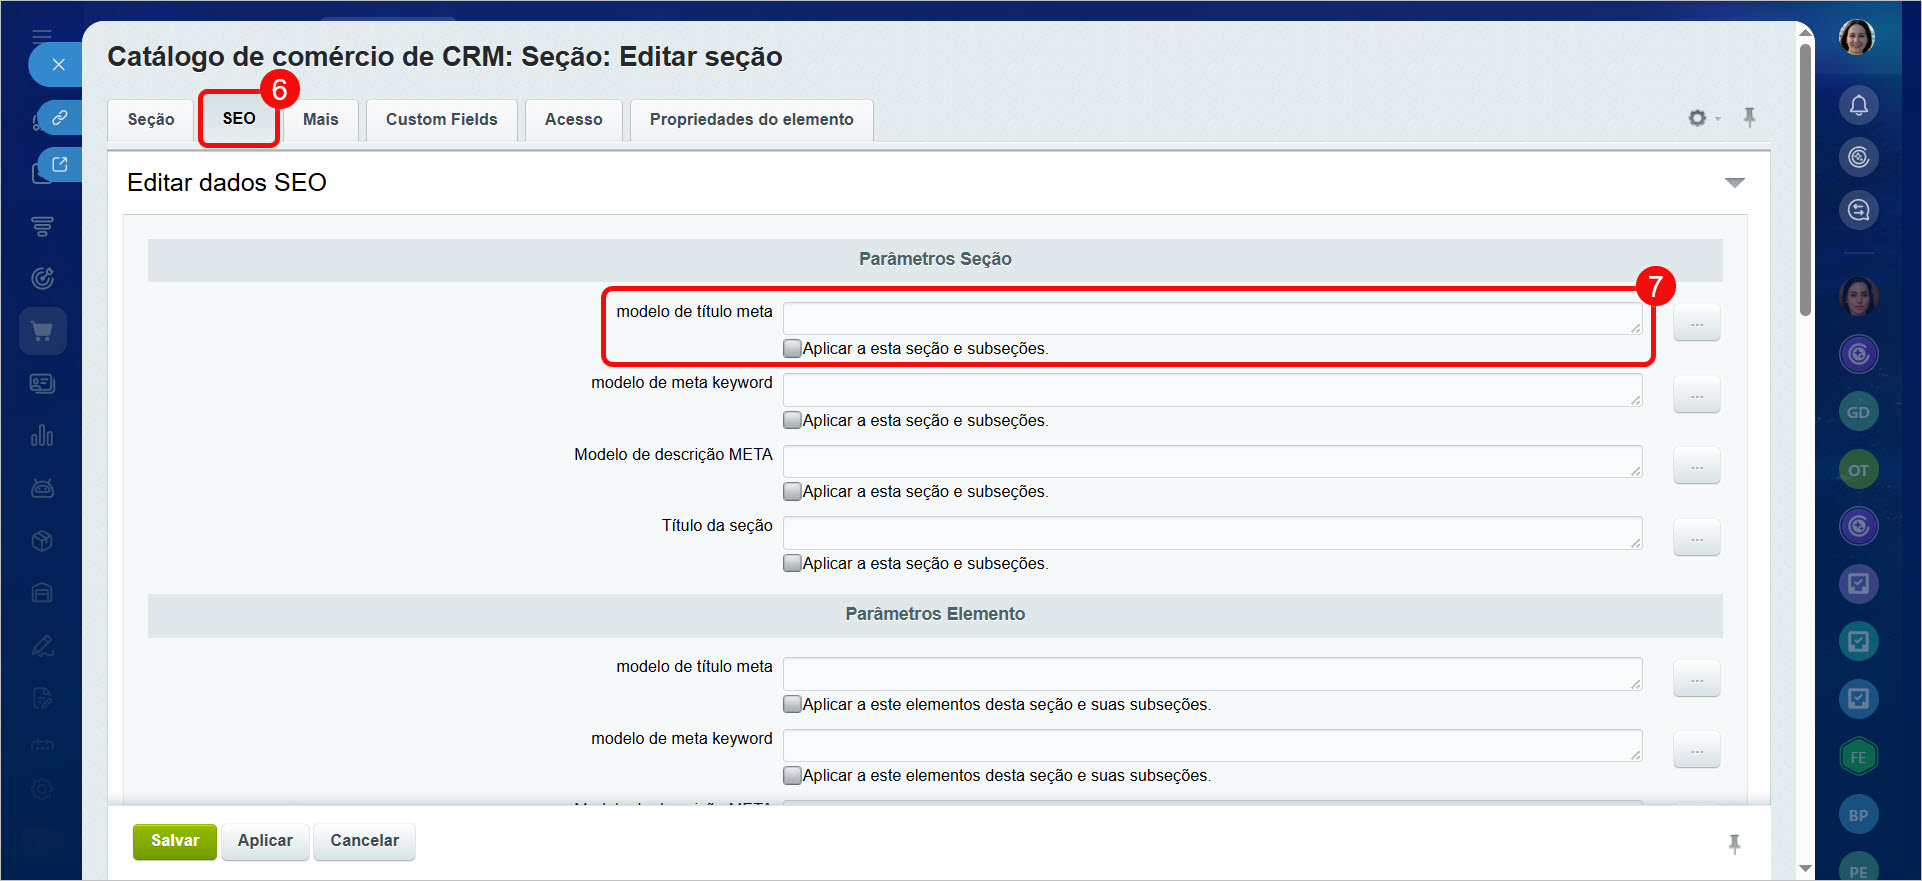Close the slider panel with X
This screenshot has width=1922, height=881.
coord(58,65)
